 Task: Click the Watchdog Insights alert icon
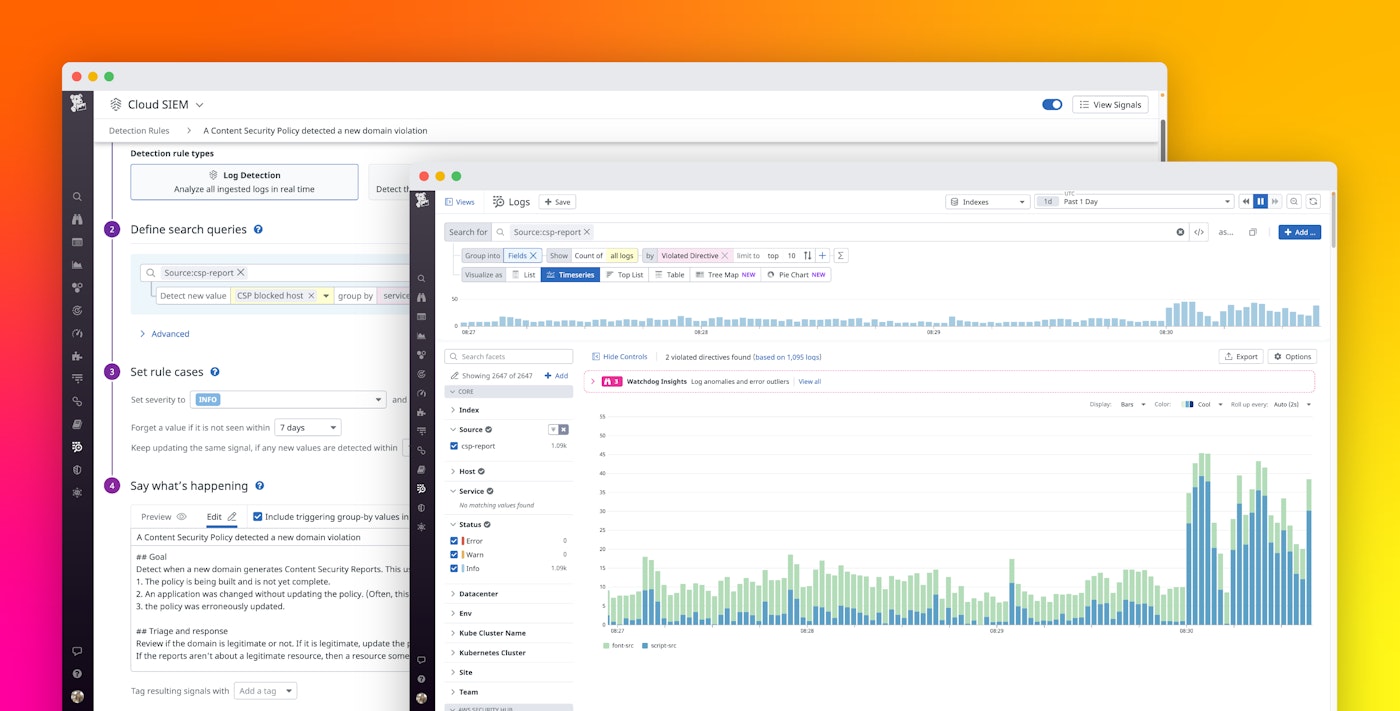pyautogui.click(x=610, y=380)
